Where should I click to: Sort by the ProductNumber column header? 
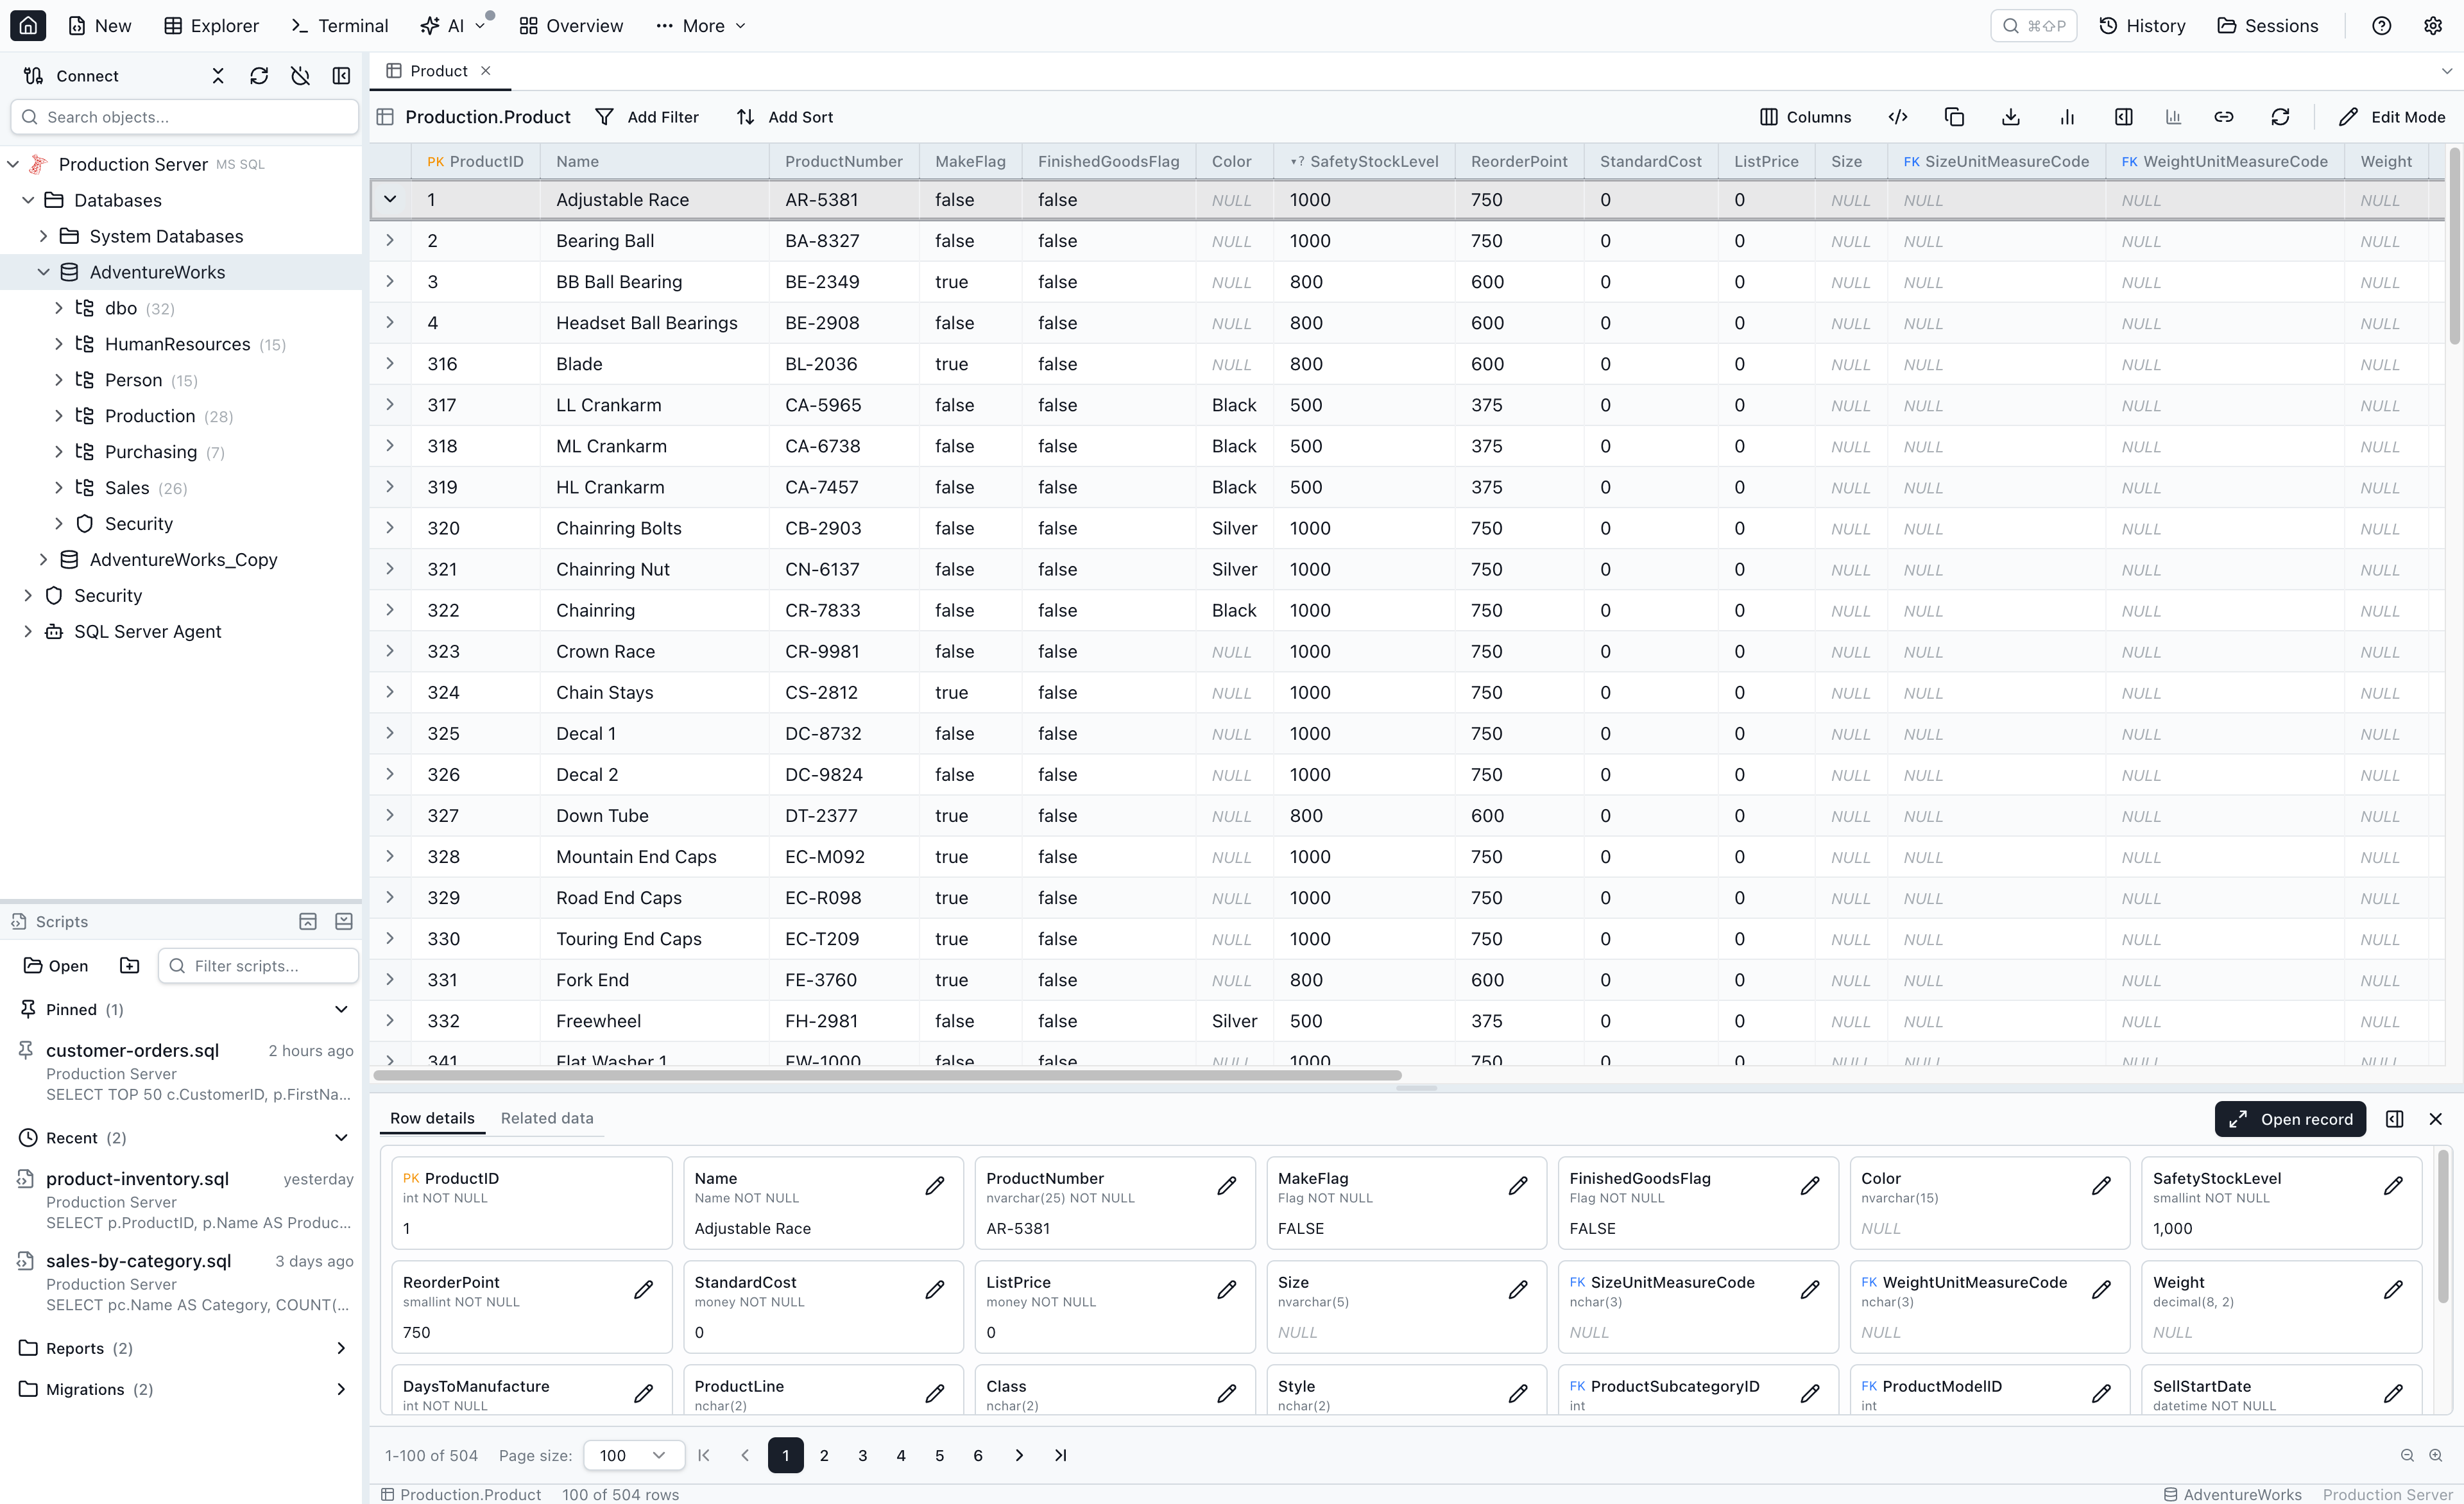tap(844, 161)
